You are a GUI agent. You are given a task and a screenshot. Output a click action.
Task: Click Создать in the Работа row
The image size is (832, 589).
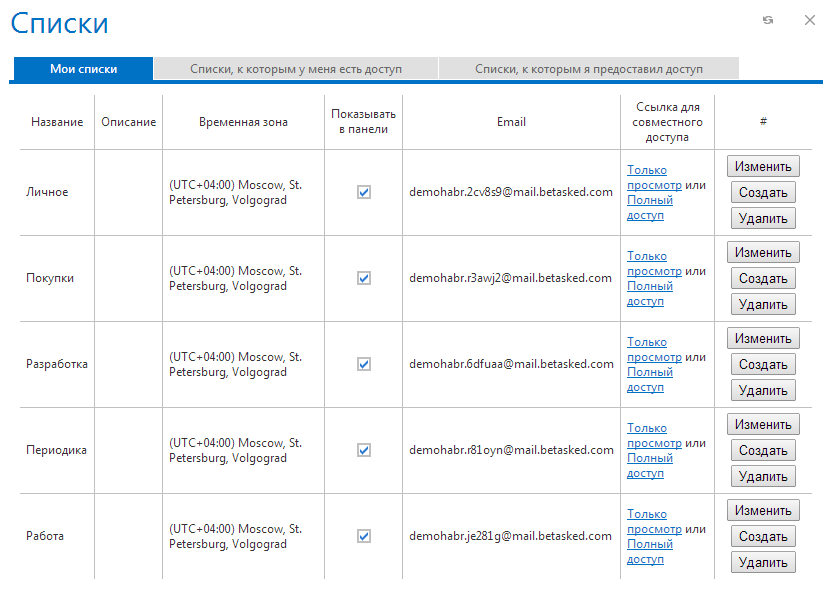point(763,536)
